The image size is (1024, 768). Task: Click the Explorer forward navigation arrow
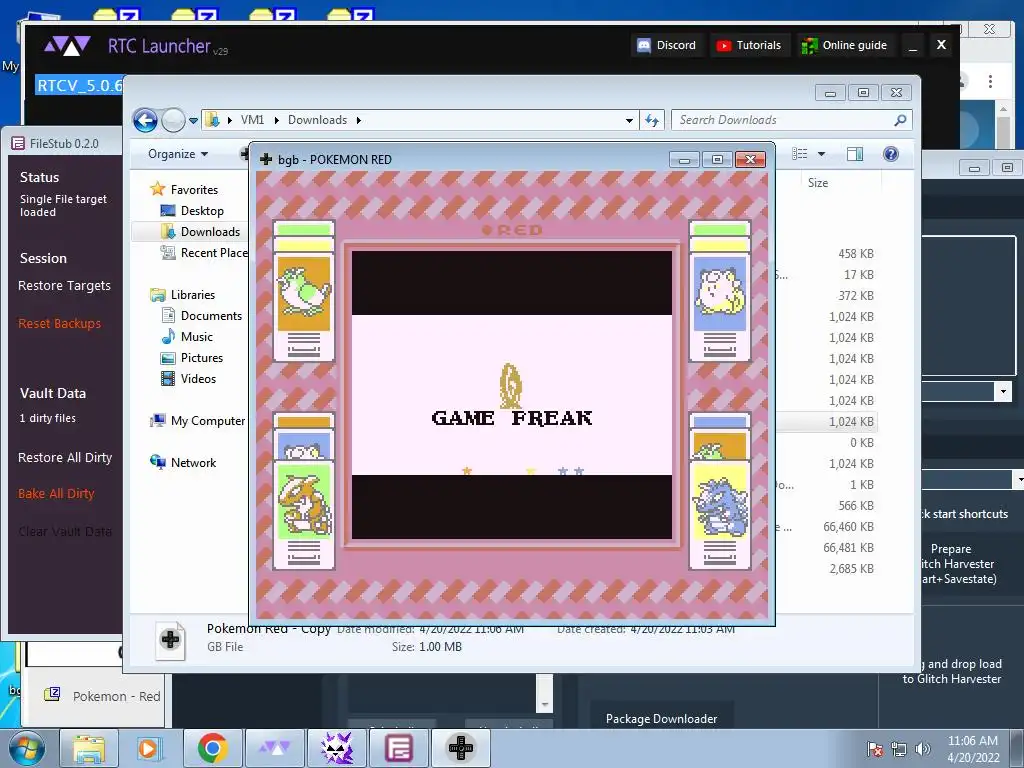click(173, 120)
